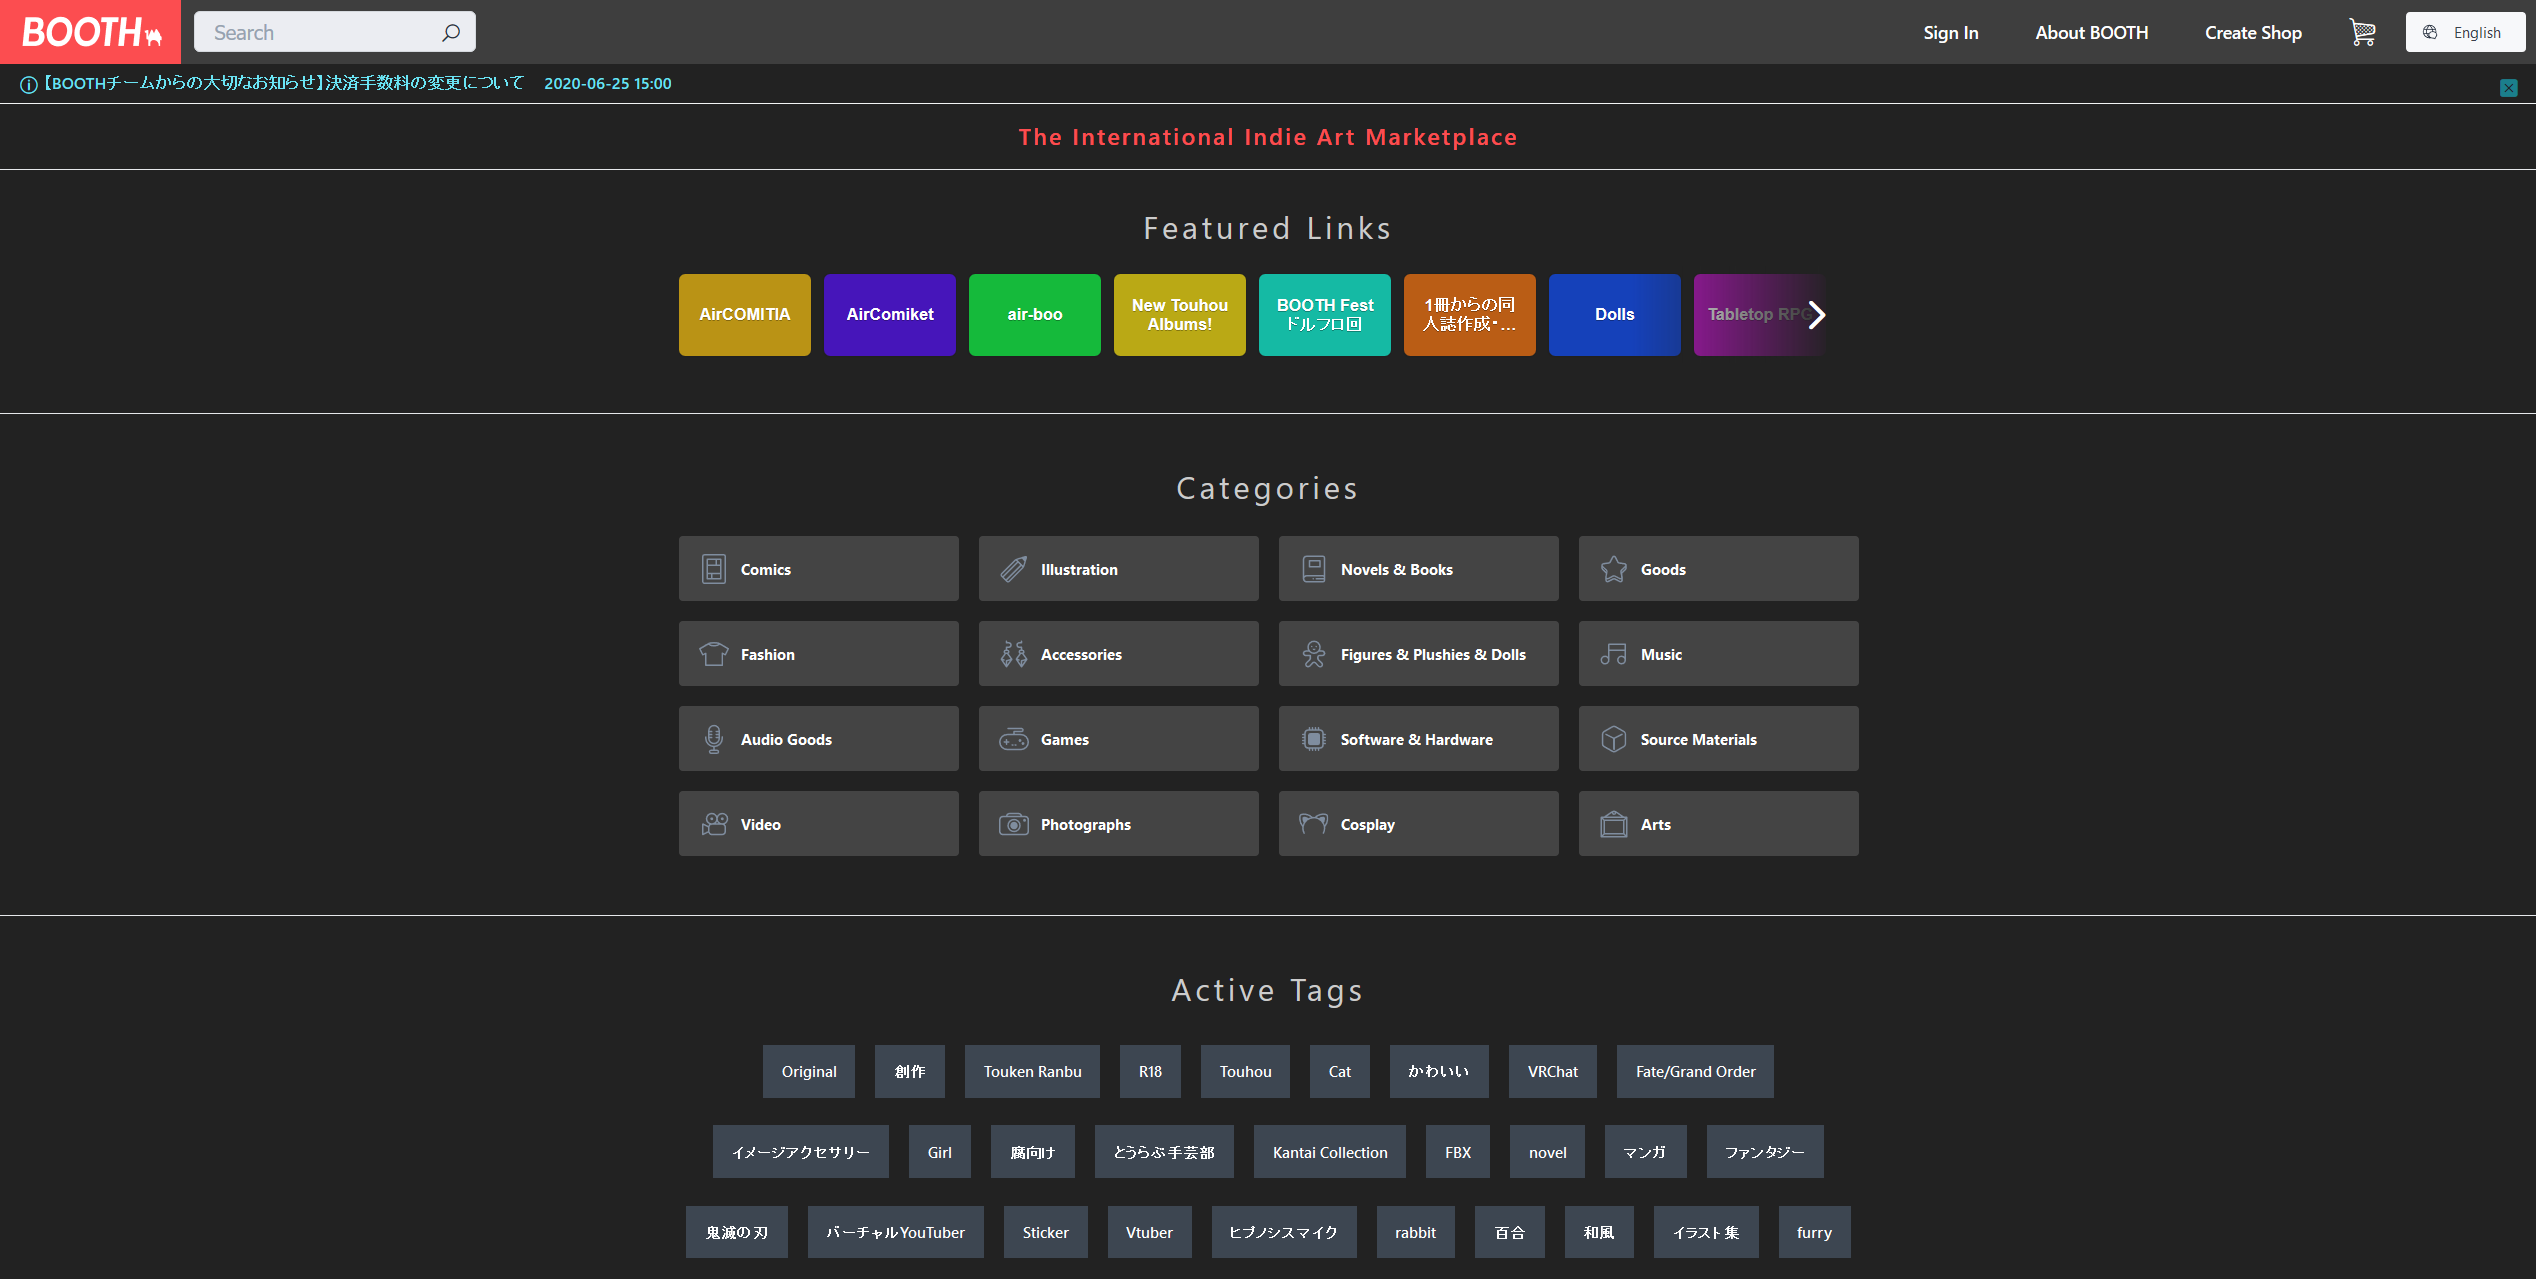Dismiss the announcement banner

2508,88
